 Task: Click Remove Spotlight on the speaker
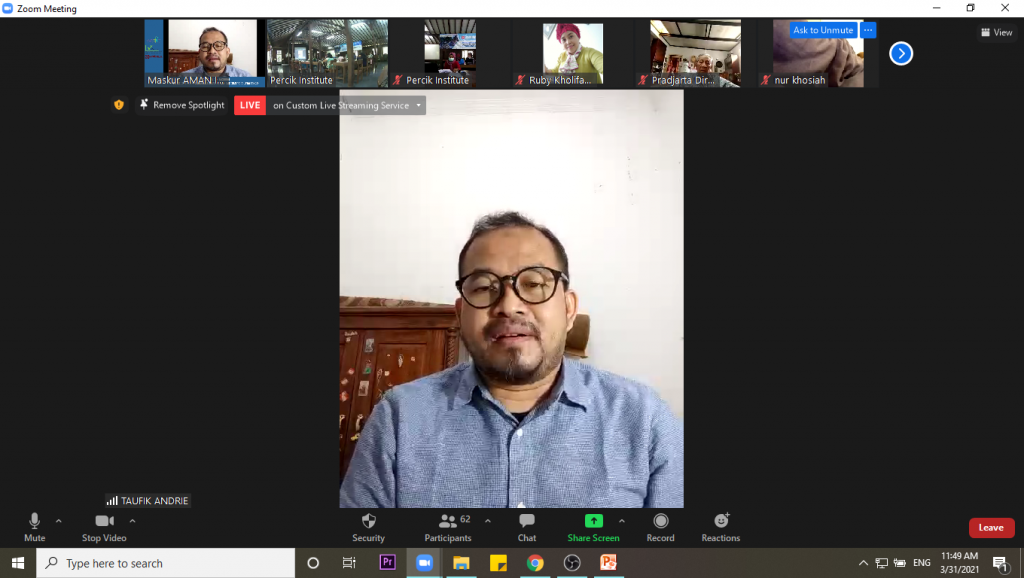point(183,105)
